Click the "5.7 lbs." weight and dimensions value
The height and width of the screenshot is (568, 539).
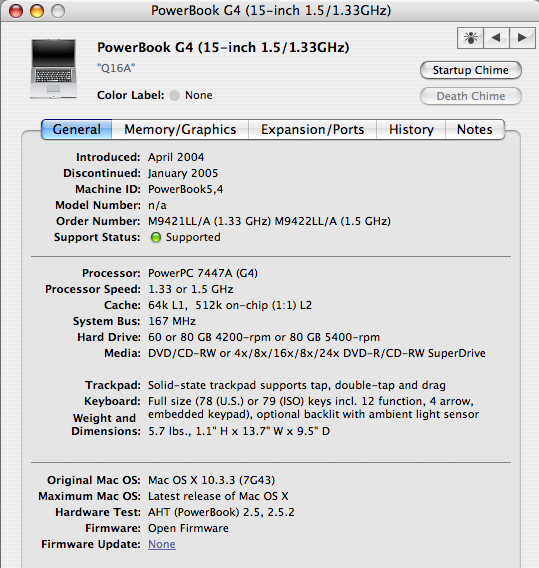tap(239, 431)
